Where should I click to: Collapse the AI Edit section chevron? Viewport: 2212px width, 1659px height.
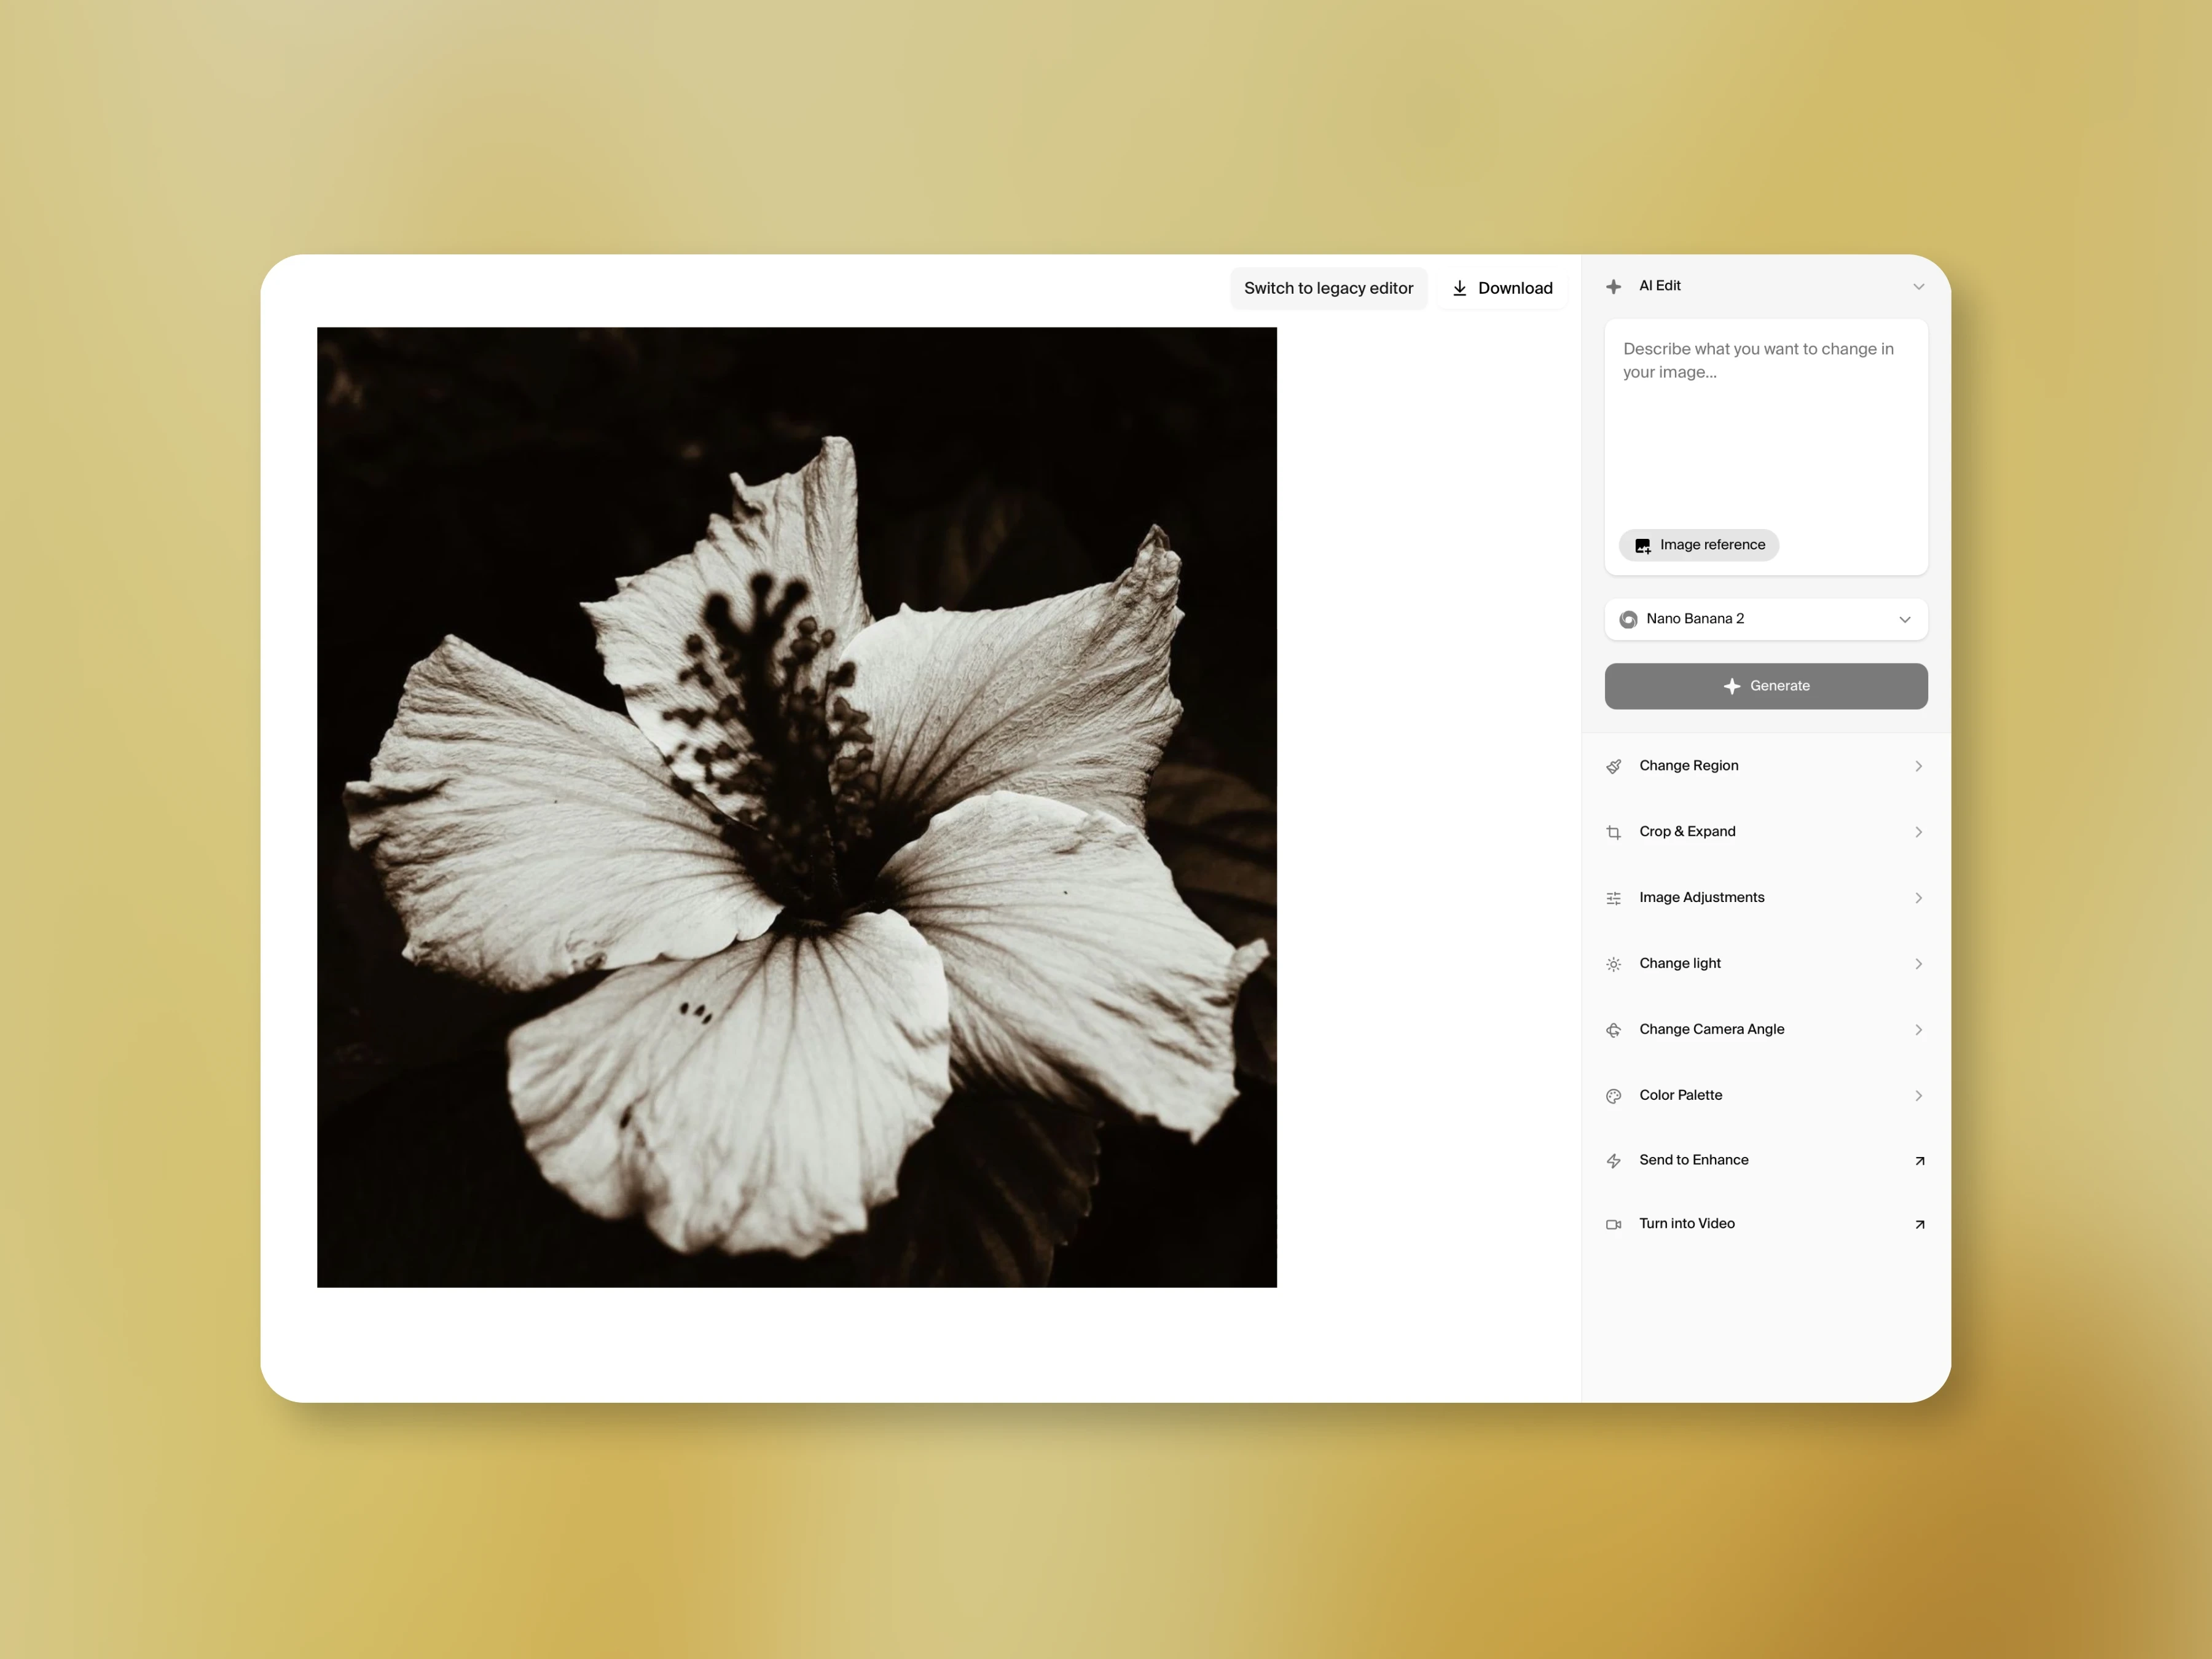click(x=1918, y=287)
